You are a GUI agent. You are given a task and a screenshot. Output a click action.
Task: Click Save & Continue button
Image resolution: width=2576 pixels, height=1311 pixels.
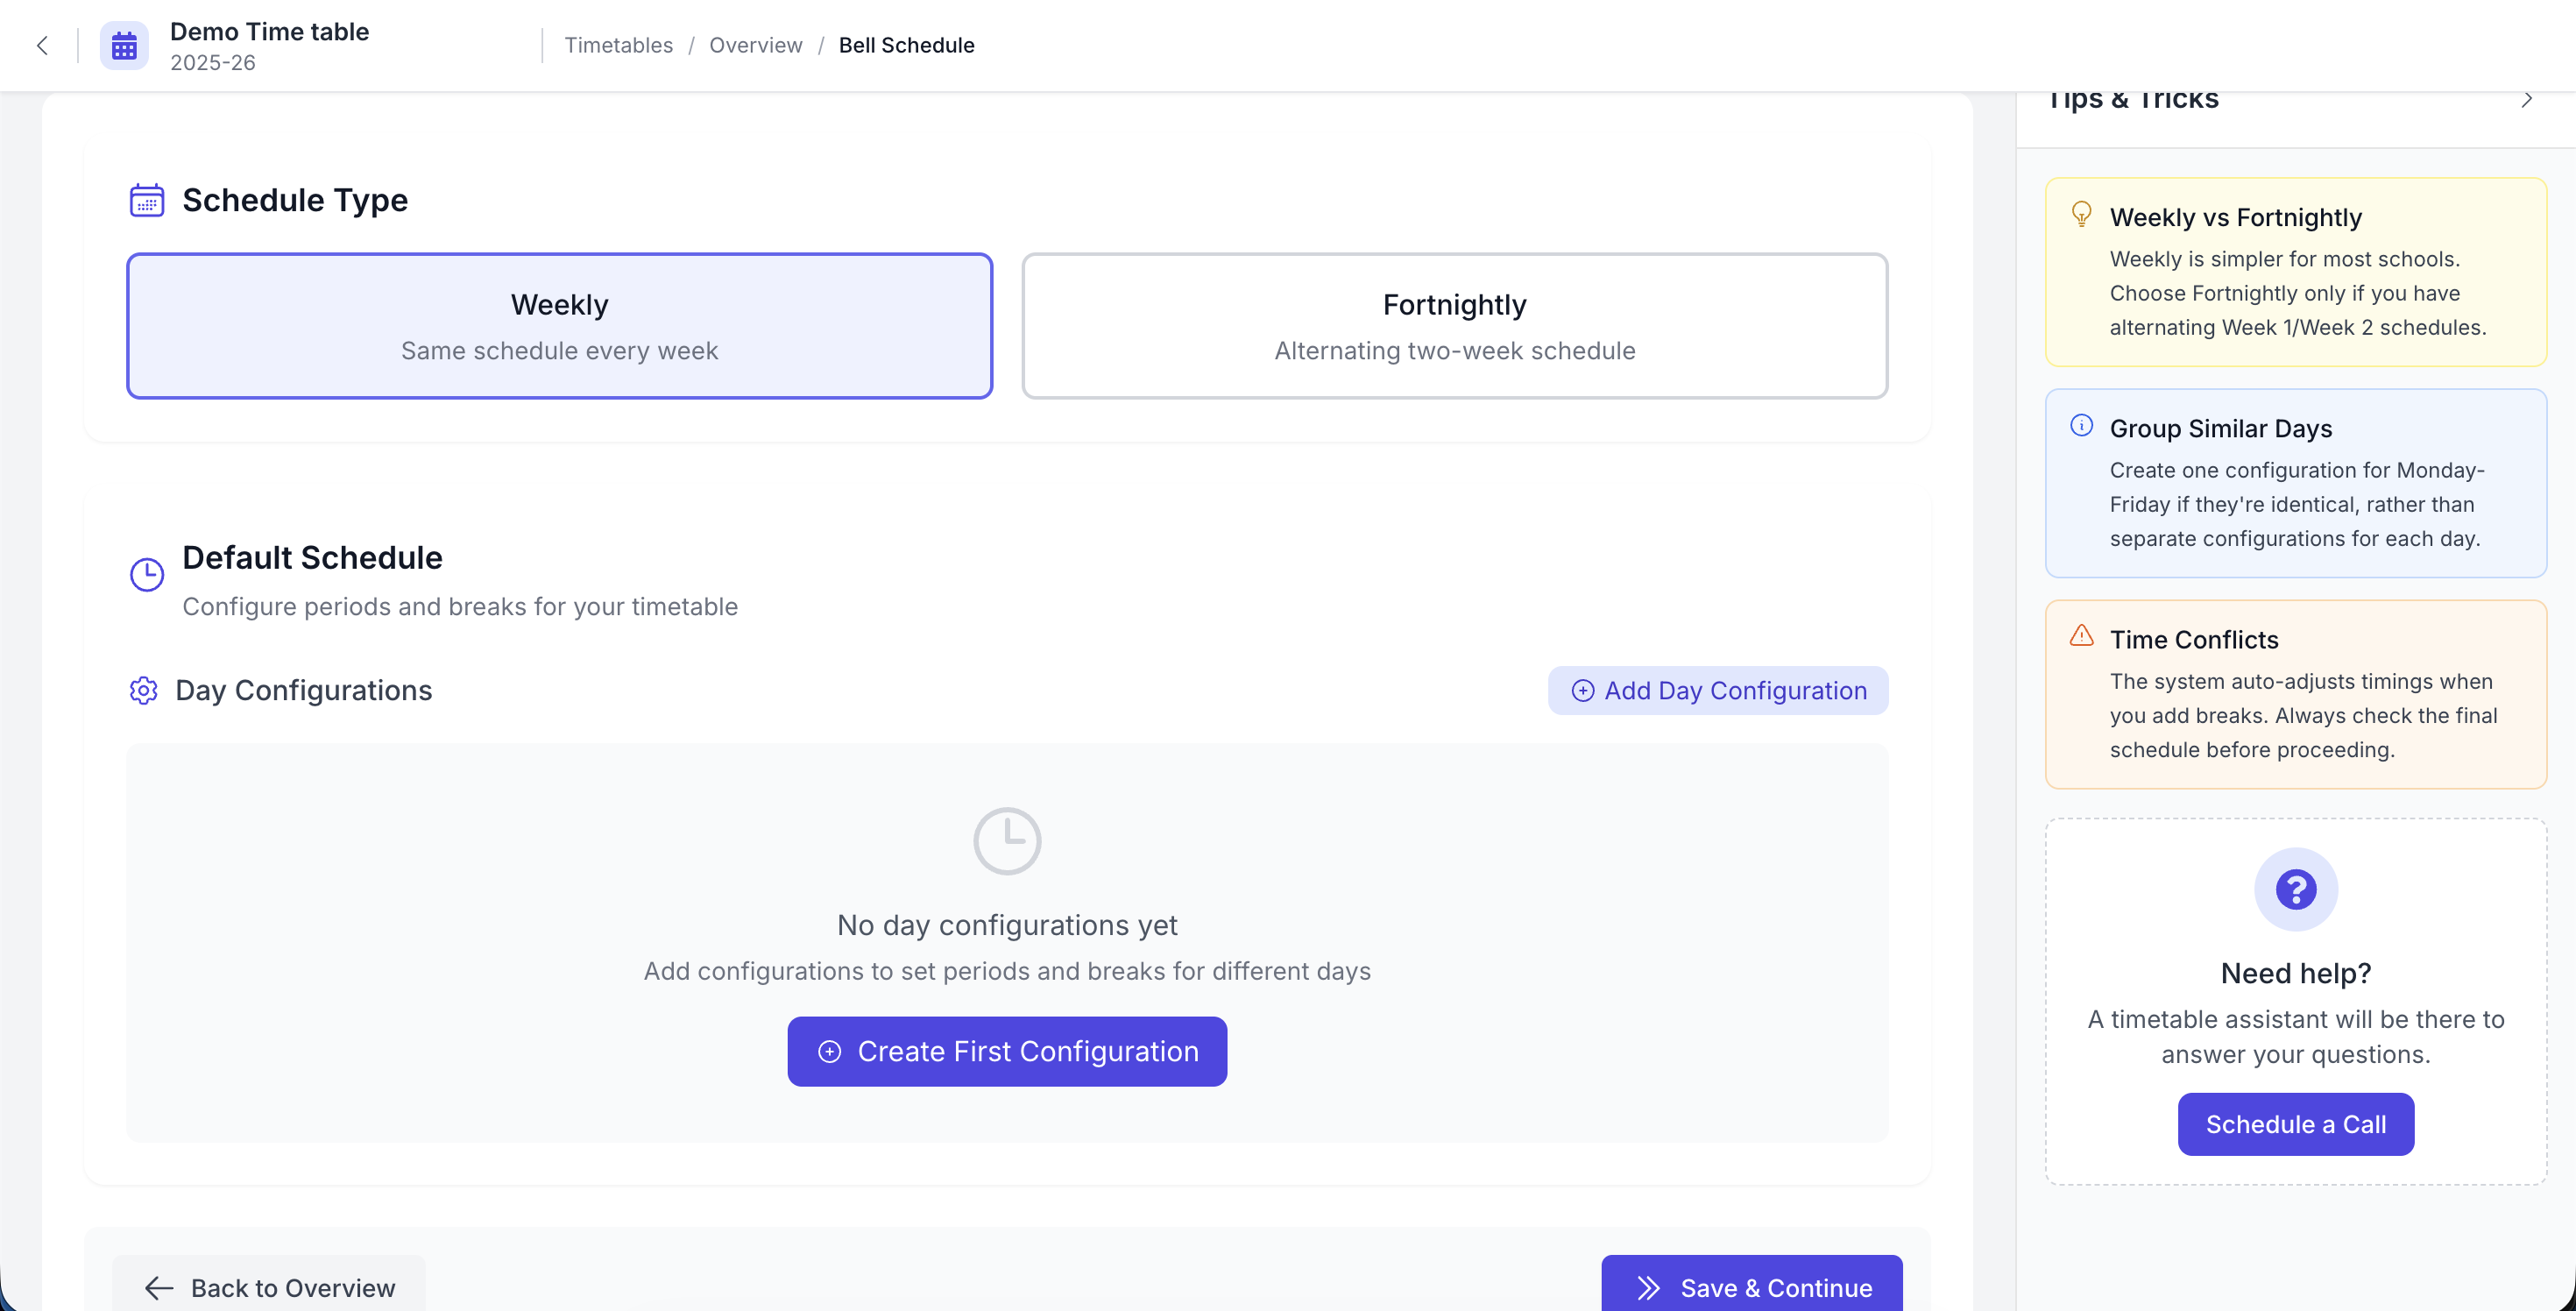click(x=1751, y=1287)
